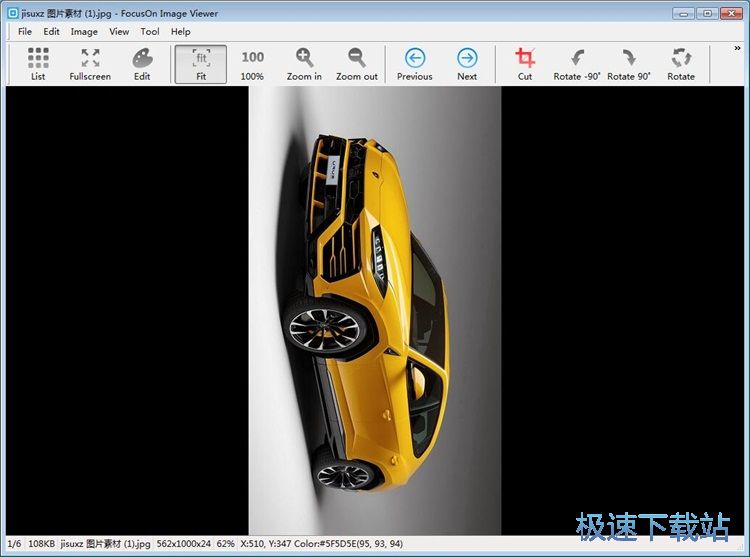Open the File menu
The height and width of the screenshot is (557, 750).
pyautogui.click(x=25, y=32)
